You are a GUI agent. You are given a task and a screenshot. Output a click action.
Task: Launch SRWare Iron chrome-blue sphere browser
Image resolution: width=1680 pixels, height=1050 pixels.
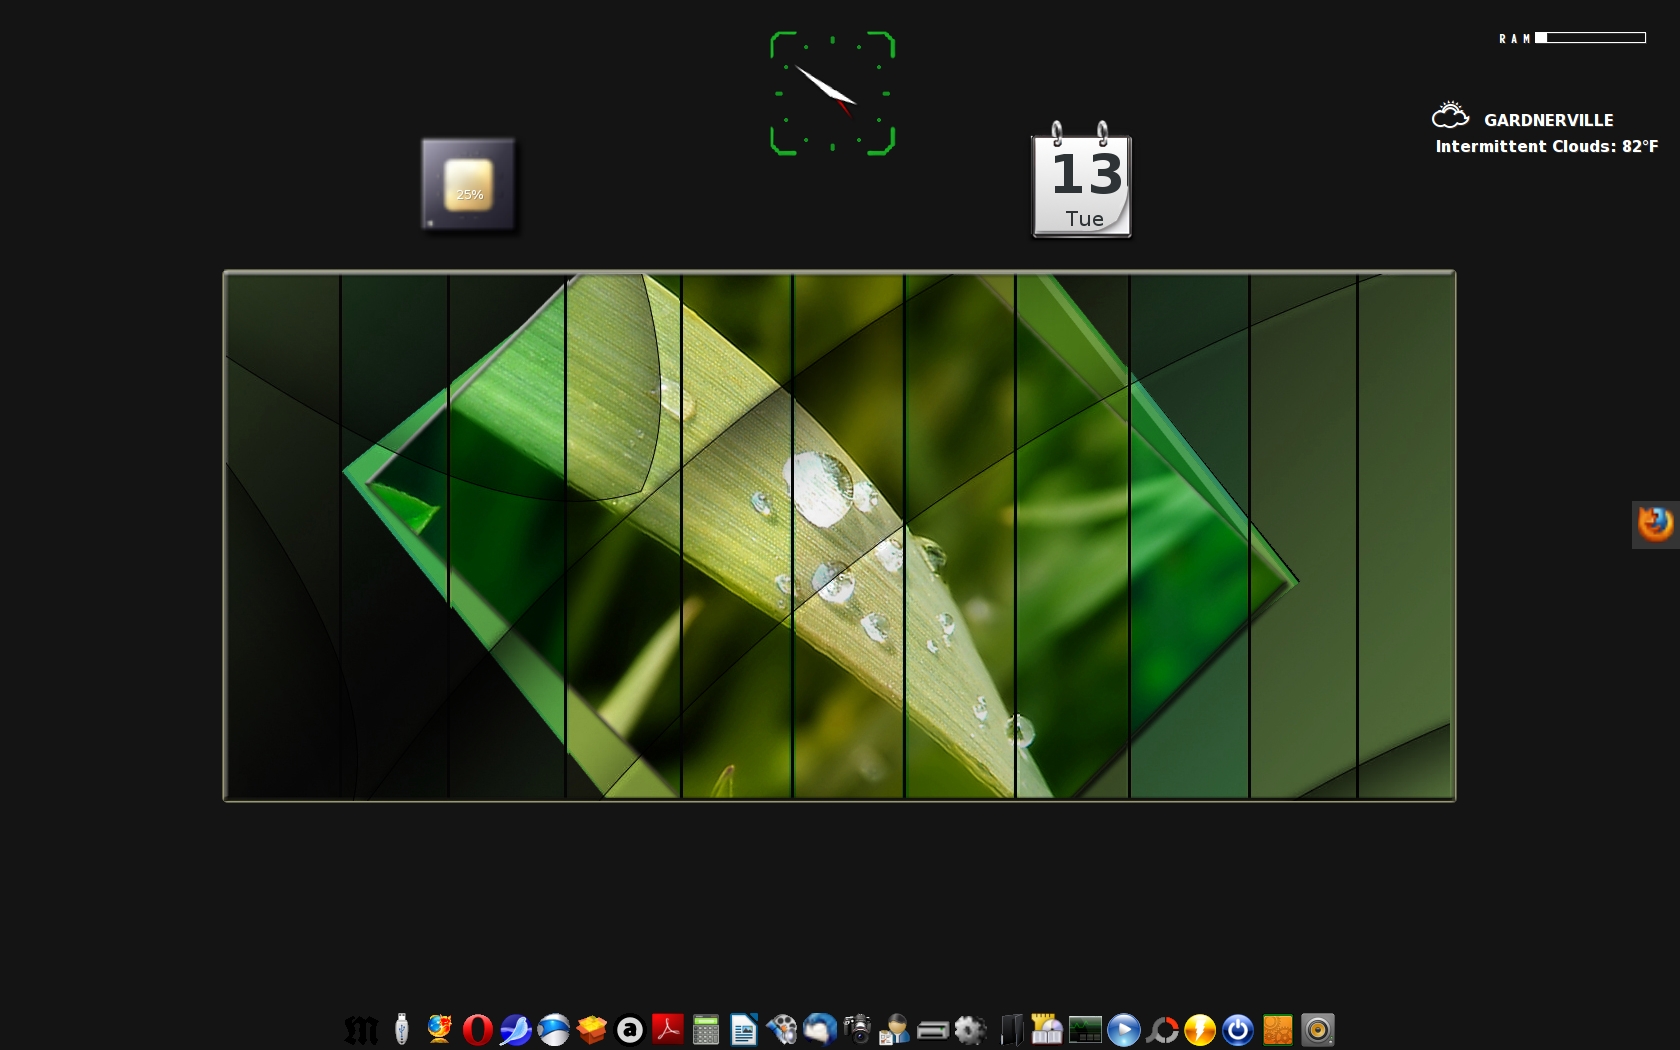[x=553, y=1030]
